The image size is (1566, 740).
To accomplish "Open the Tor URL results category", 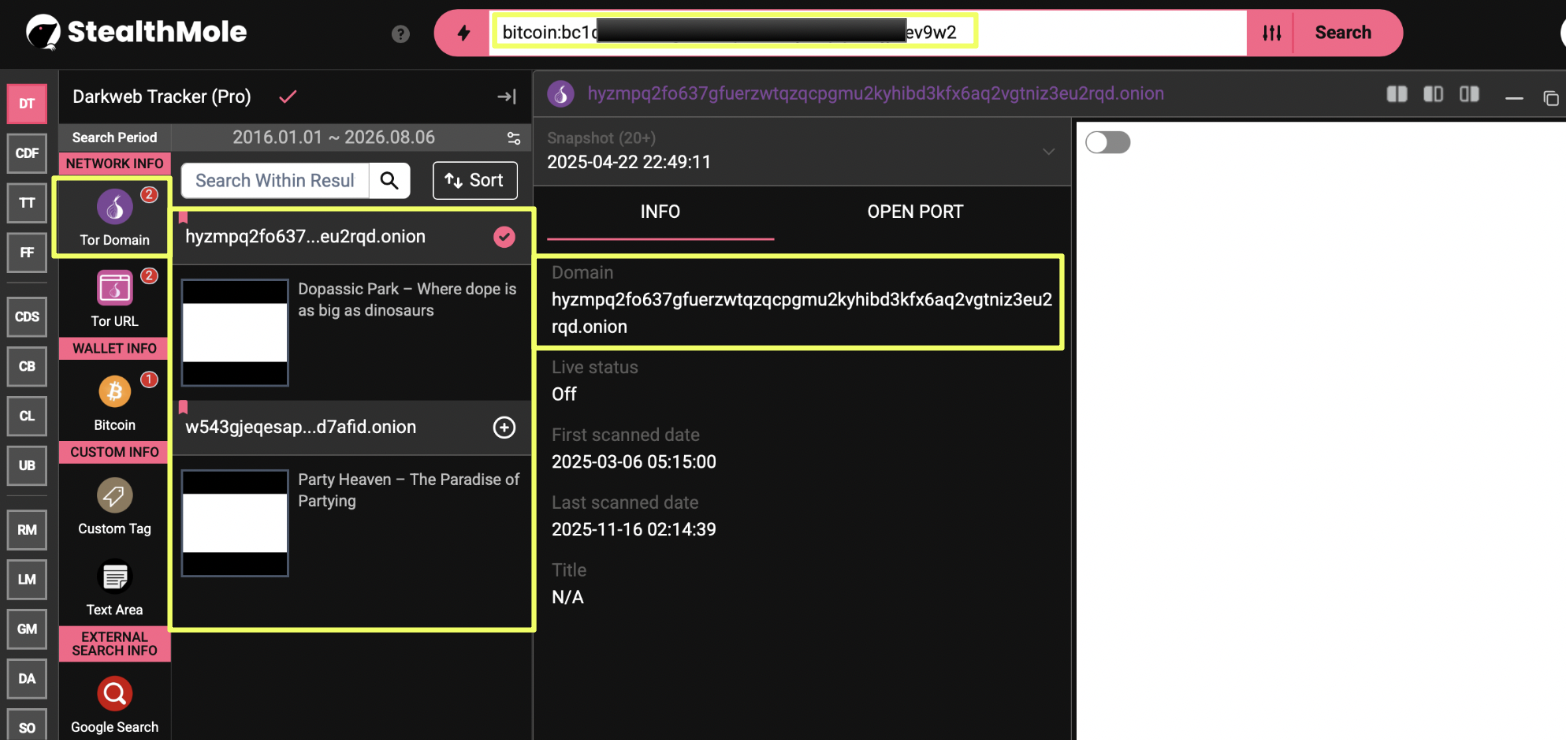I will point(114,299).
